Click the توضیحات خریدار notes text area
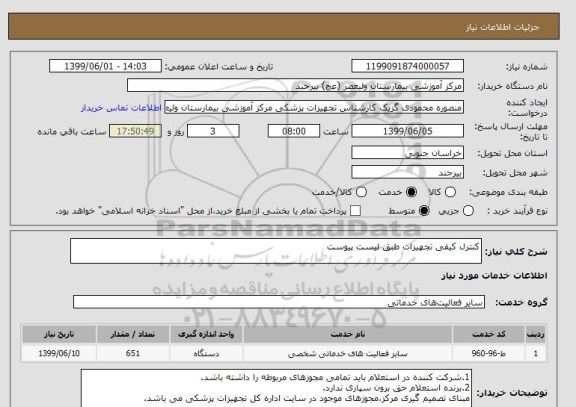576x407 pixels. click(x=276, y=388)
